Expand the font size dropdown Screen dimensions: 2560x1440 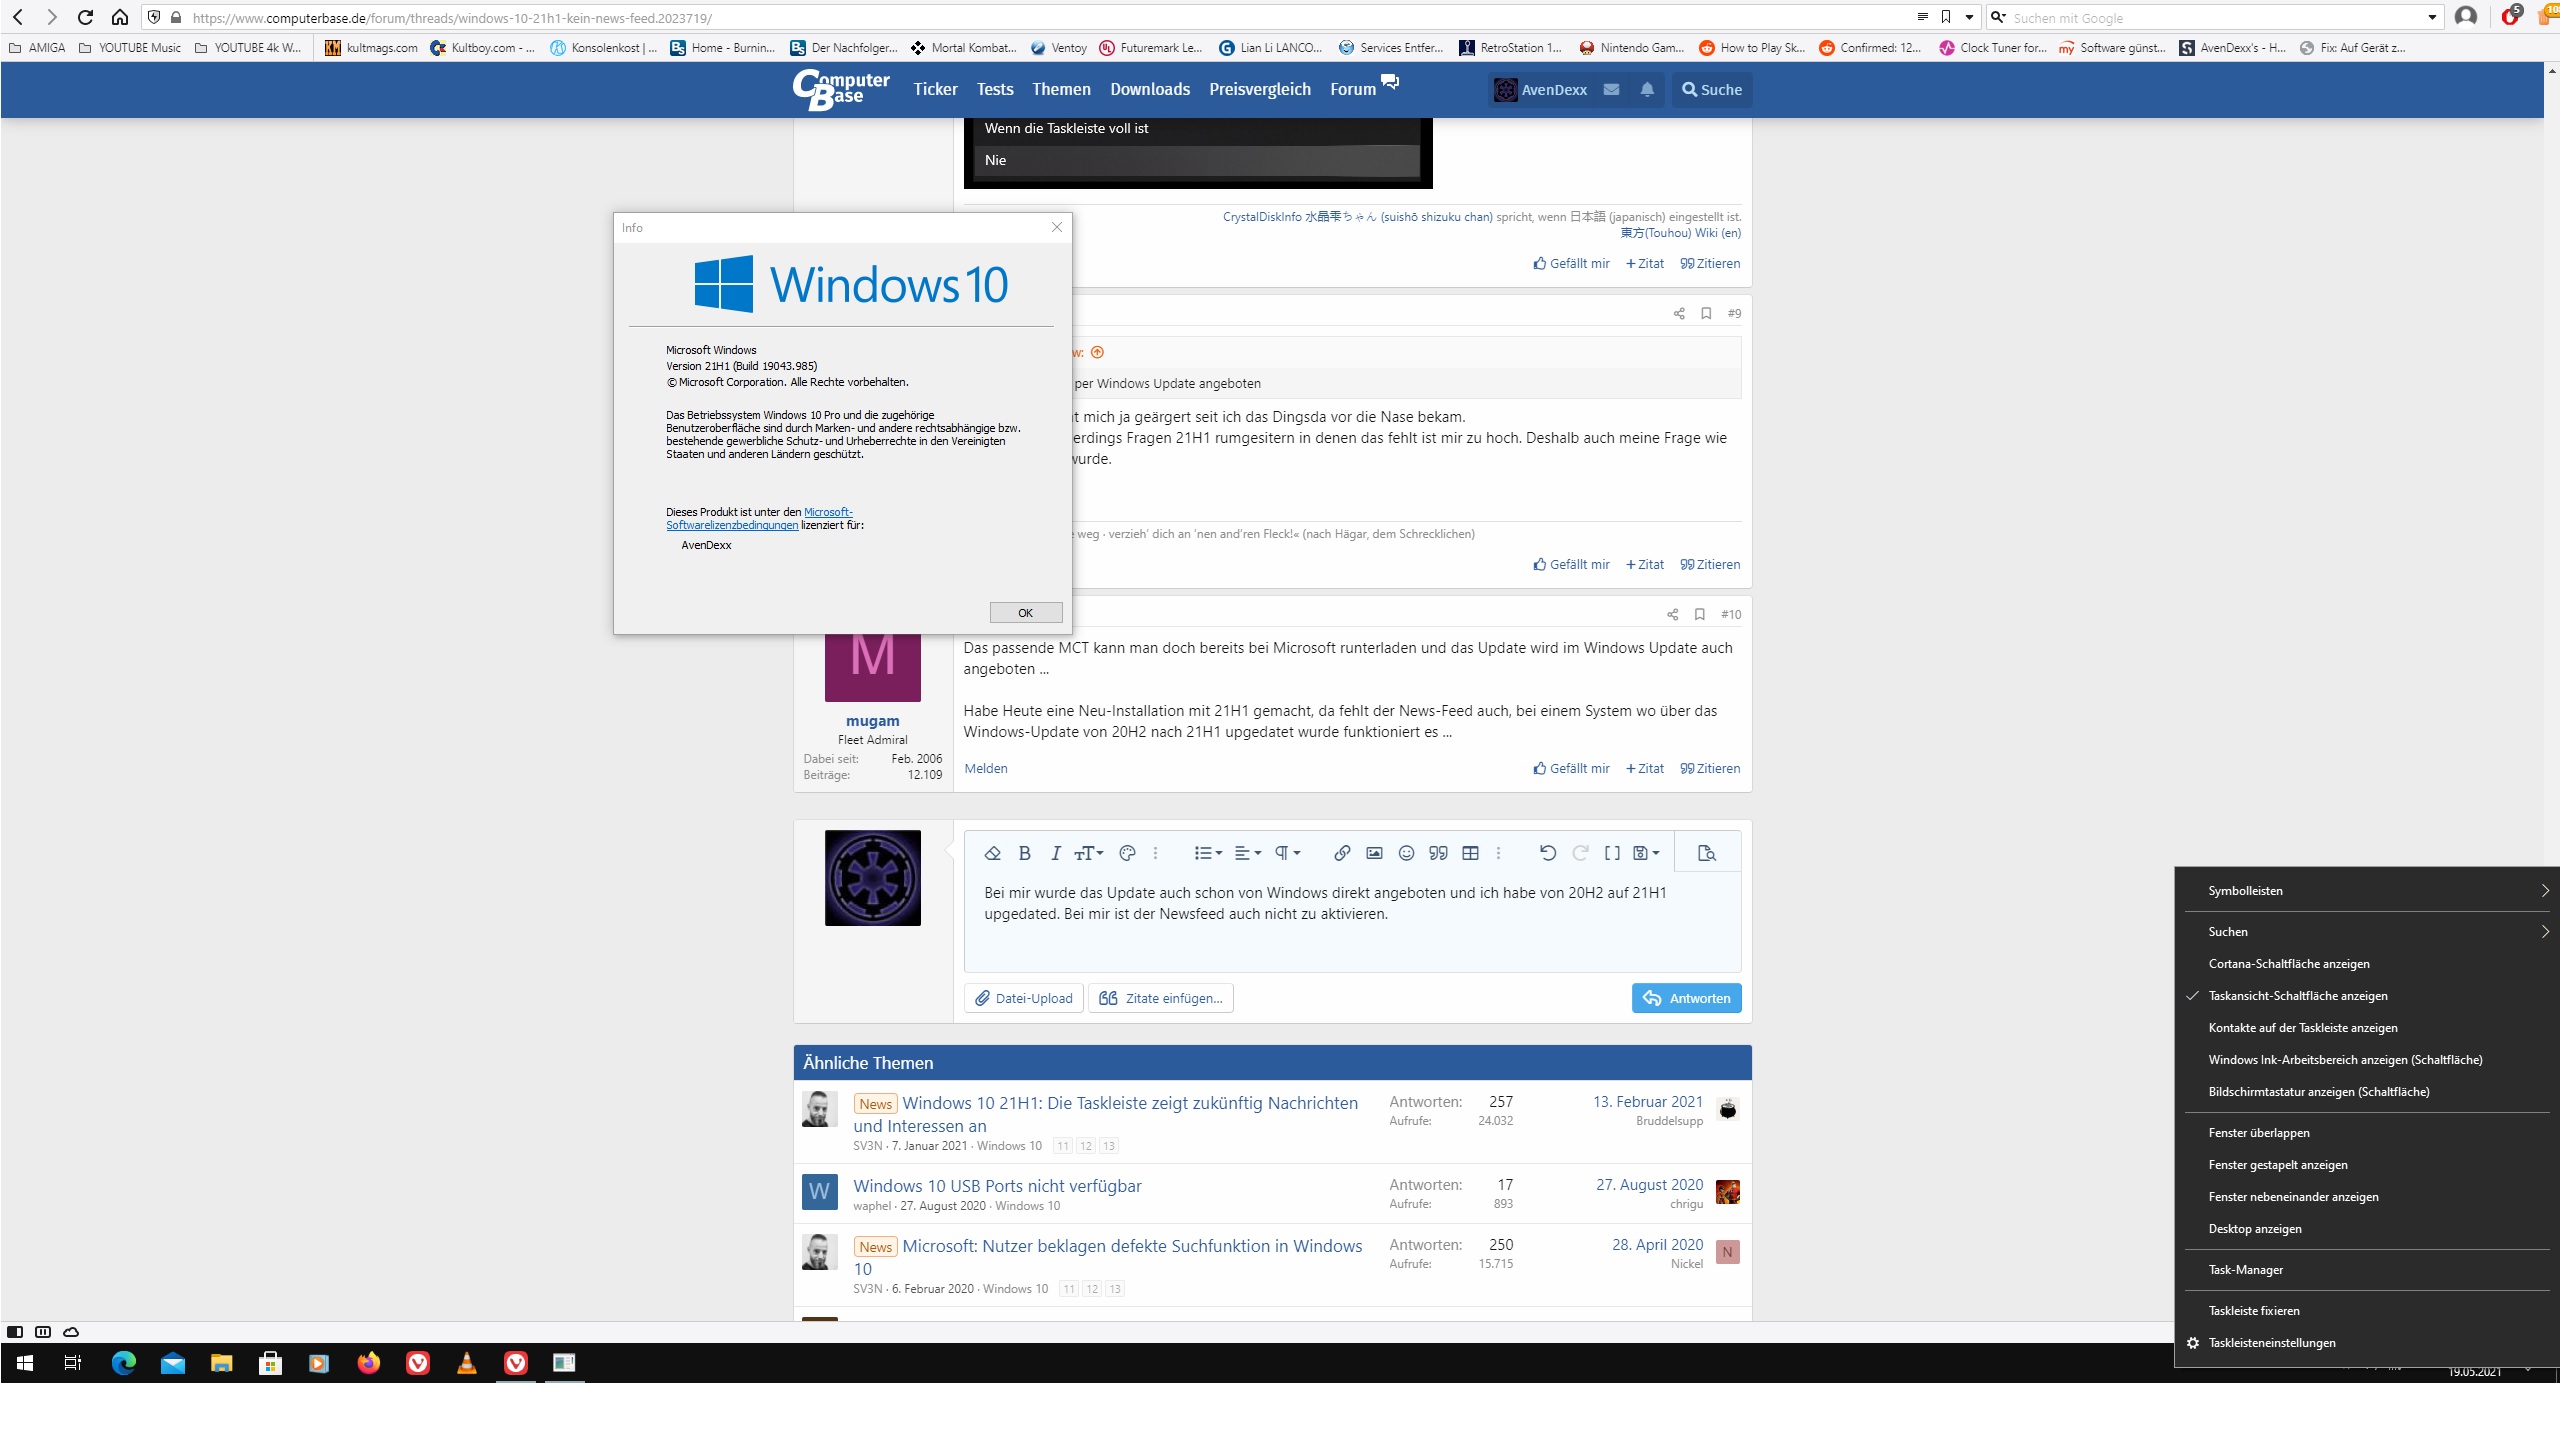pos(1088,853)
